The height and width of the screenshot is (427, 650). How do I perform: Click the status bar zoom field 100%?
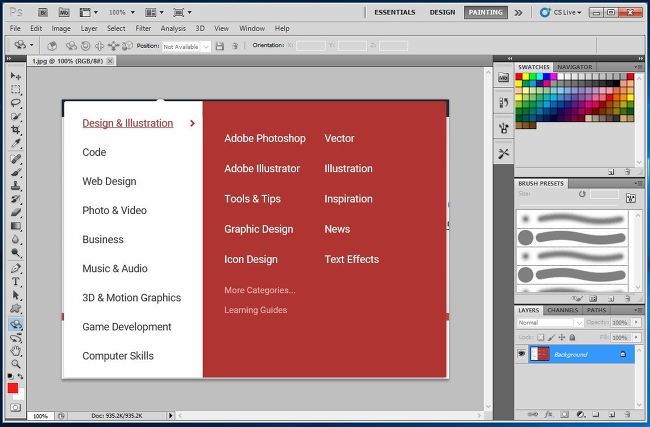tap(40, 416)
